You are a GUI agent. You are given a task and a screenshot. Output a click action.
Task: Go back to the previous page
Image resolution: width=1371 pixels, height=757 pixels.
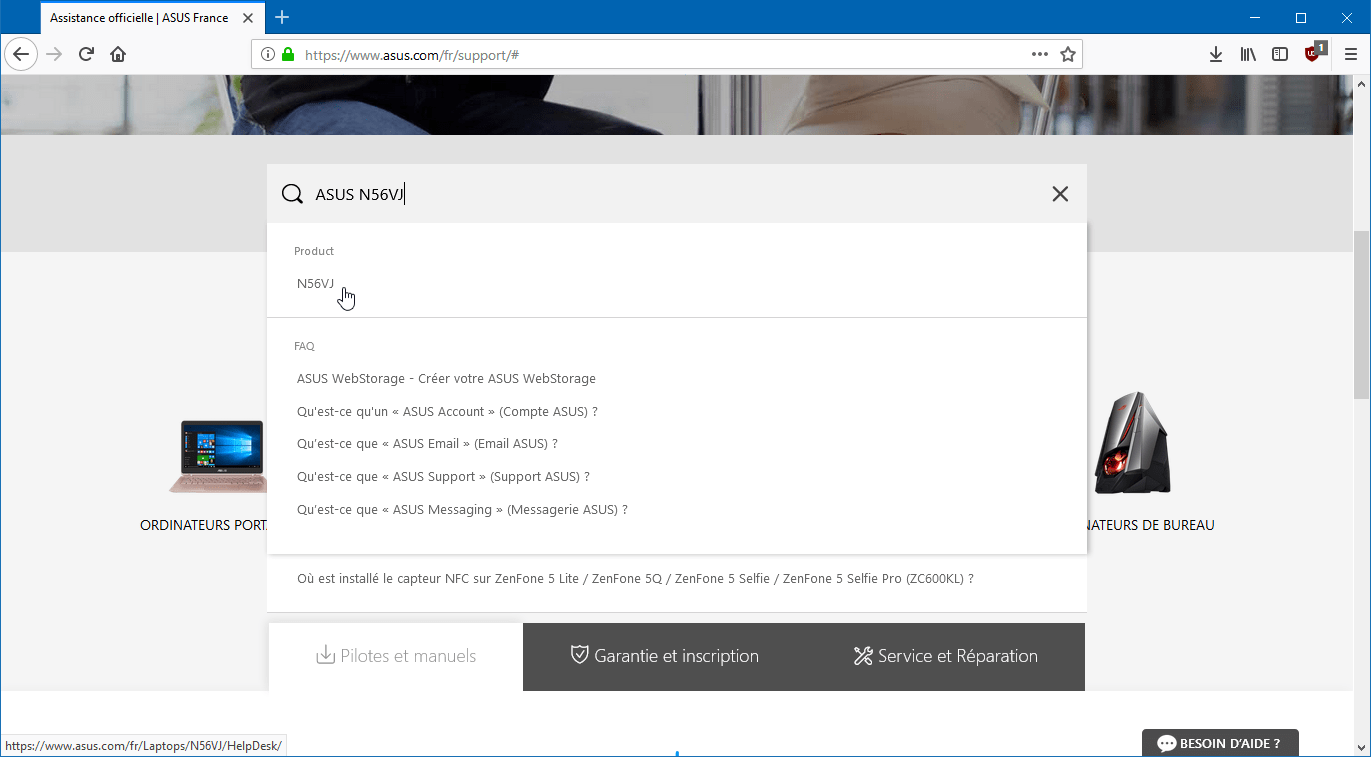click(x=22, y=54)
